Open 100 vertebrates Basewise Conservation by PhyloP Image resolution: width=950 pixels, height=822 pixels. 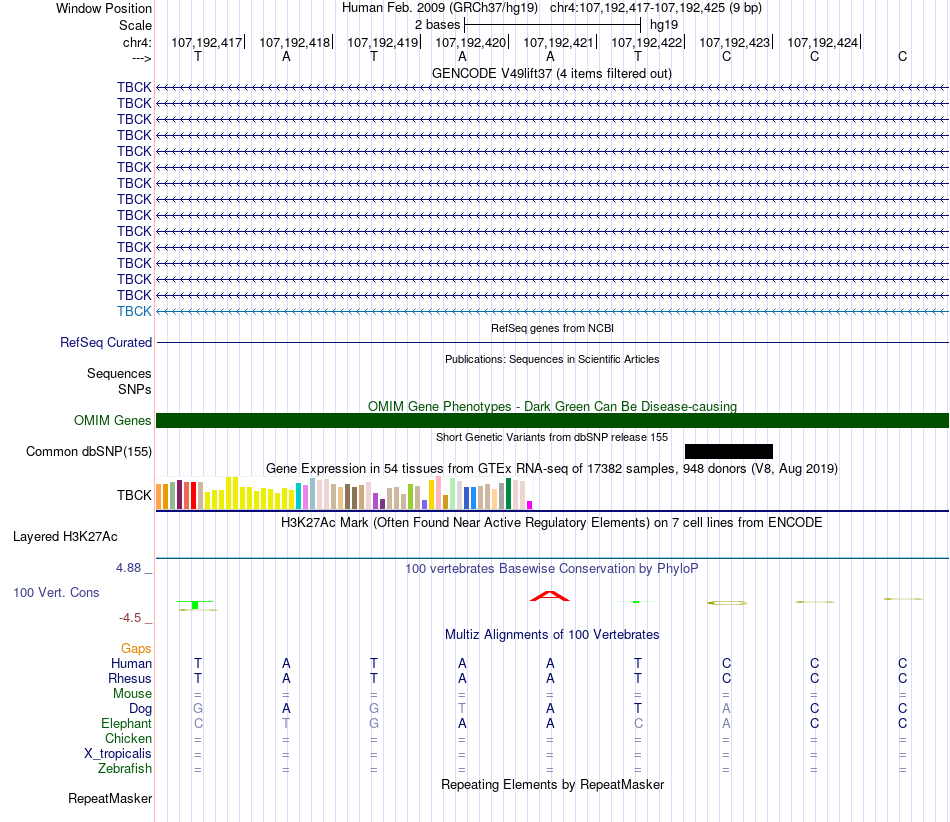click(x=551, y=569)
